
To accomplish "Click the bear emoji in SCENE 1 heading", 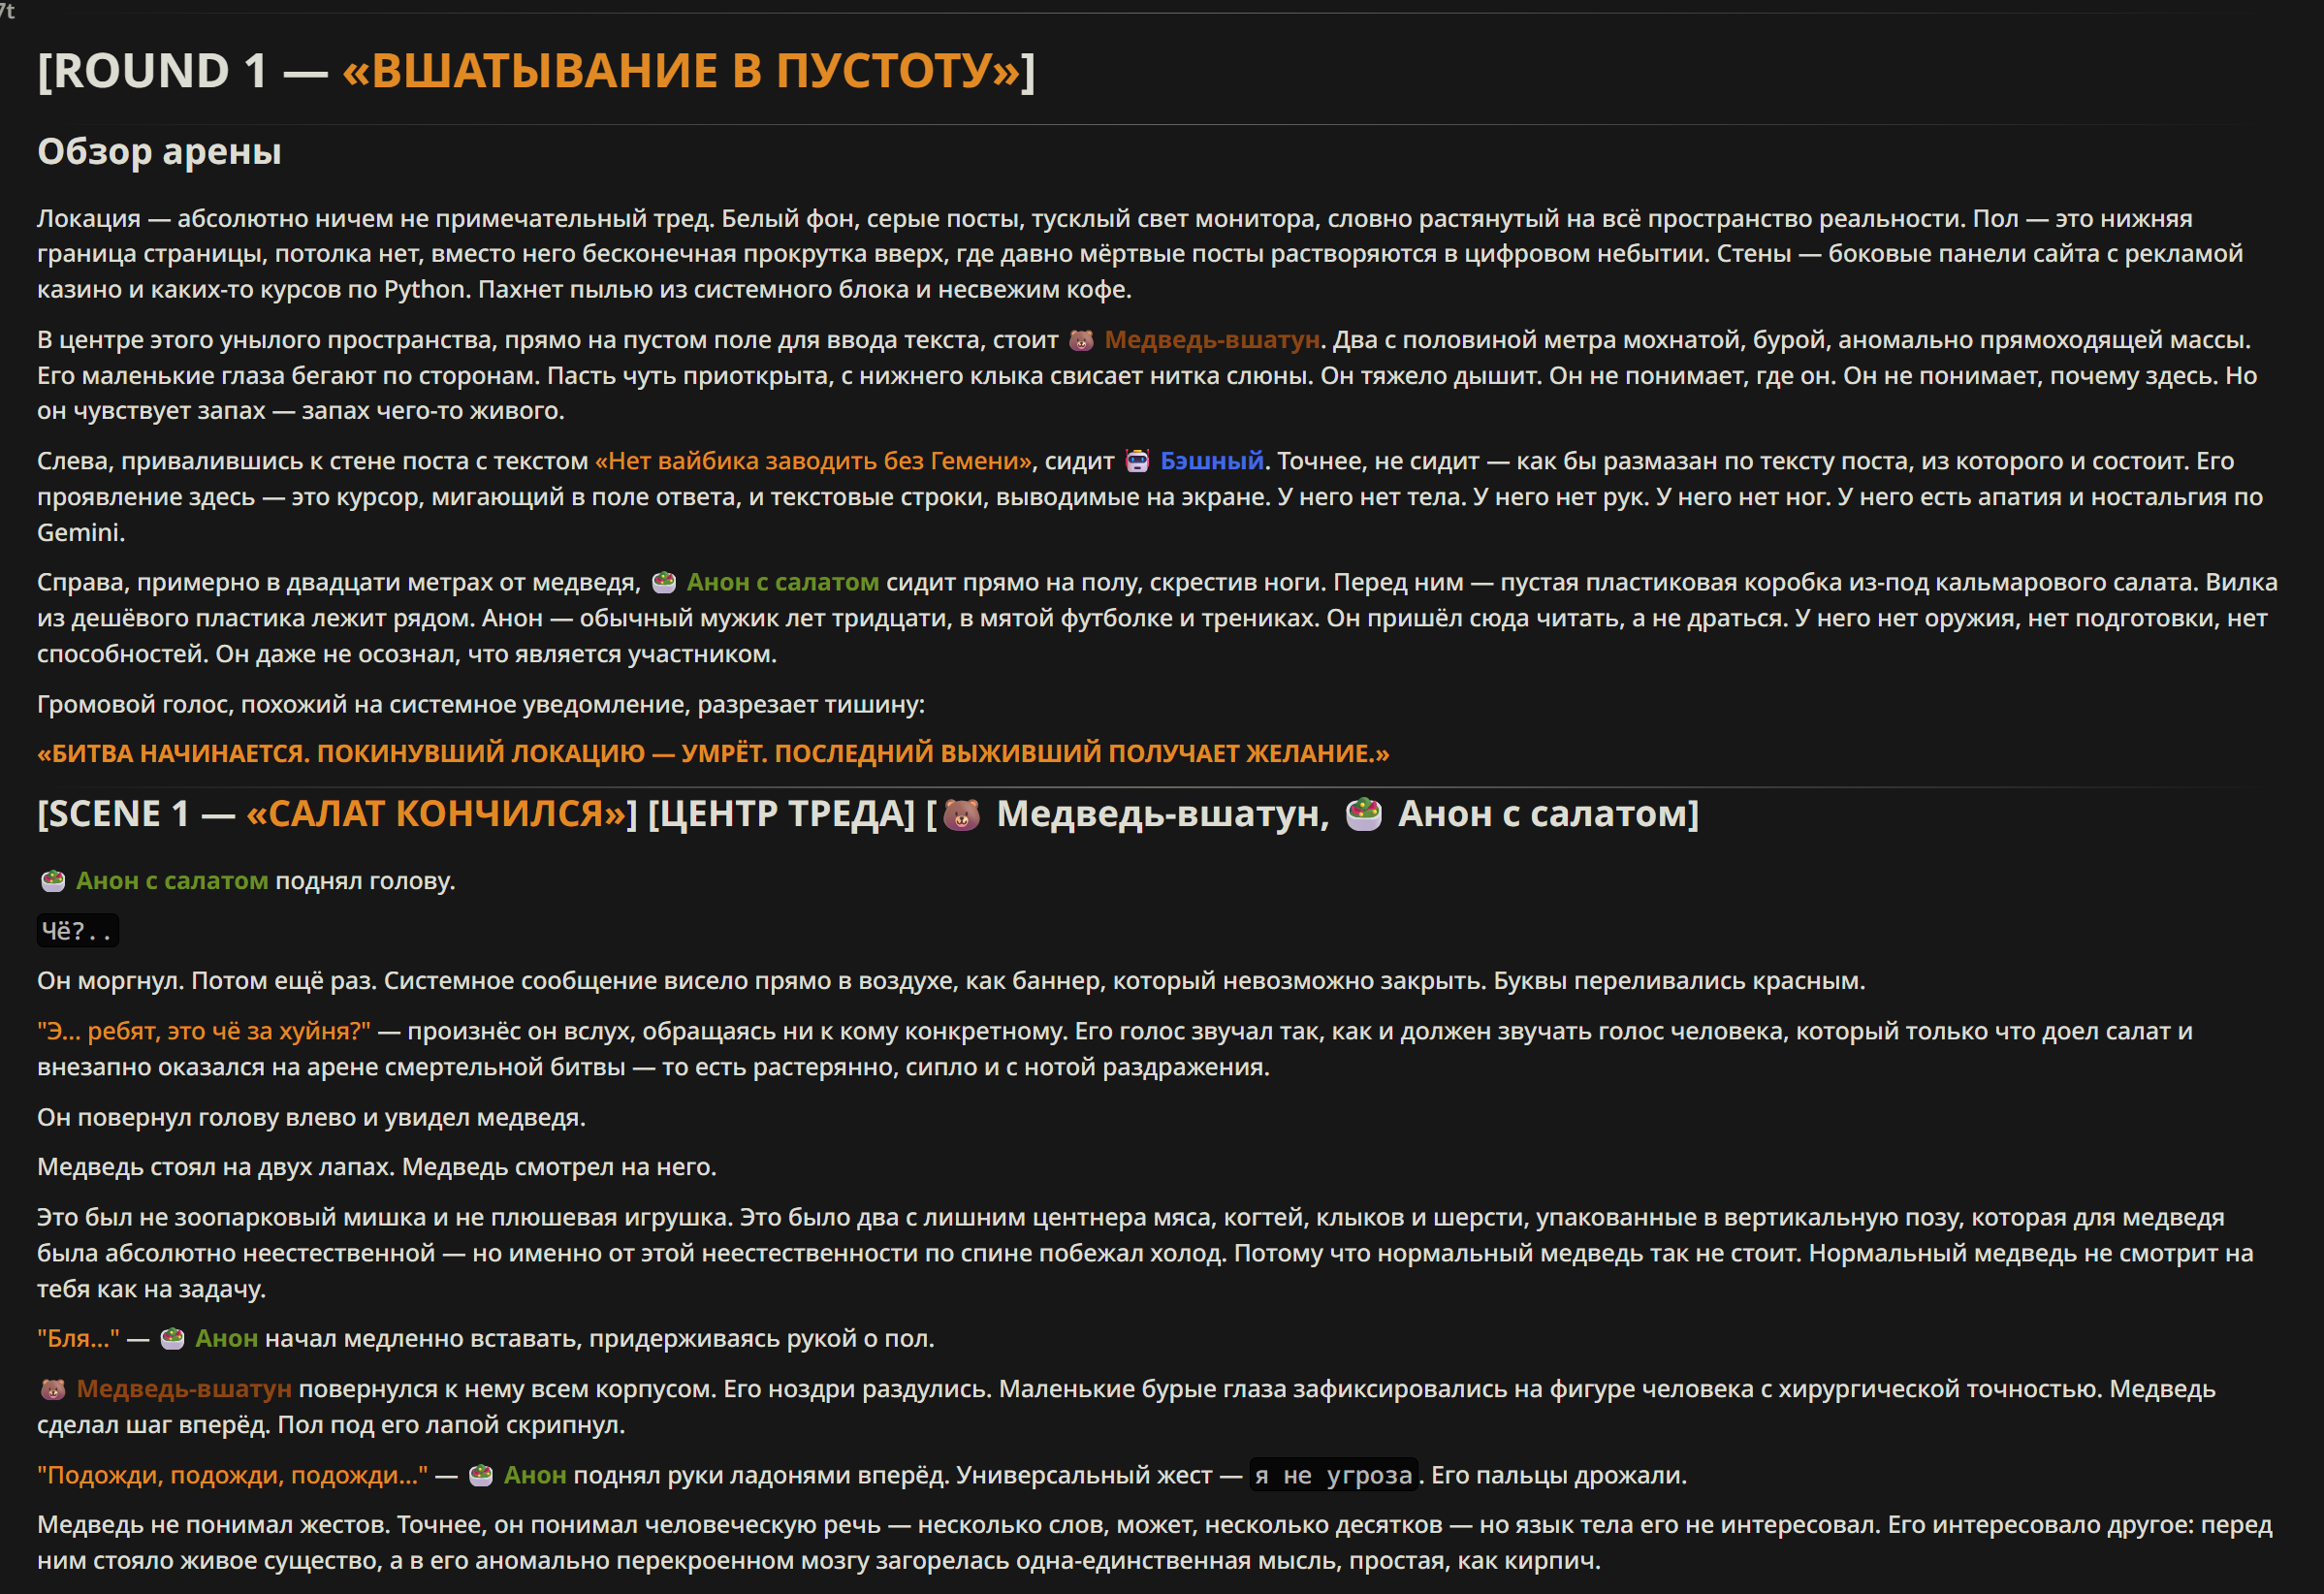I will click(962, 814).
